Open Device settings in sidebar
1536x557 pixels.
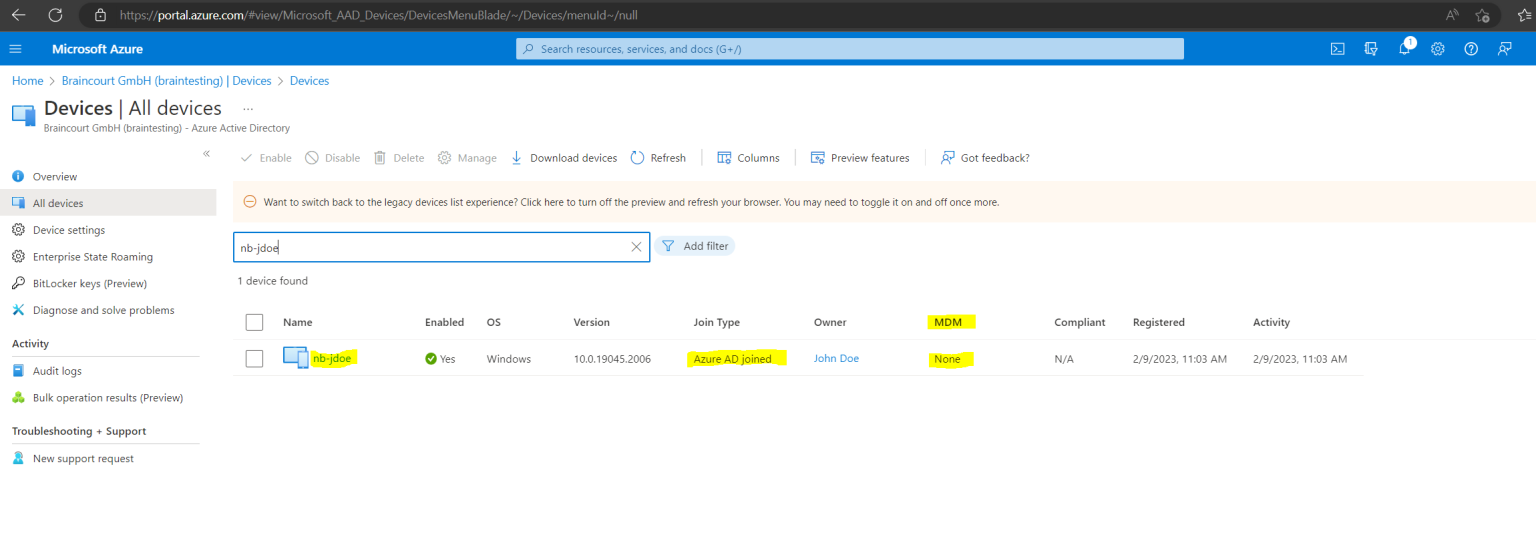click(x=69, y=230)
